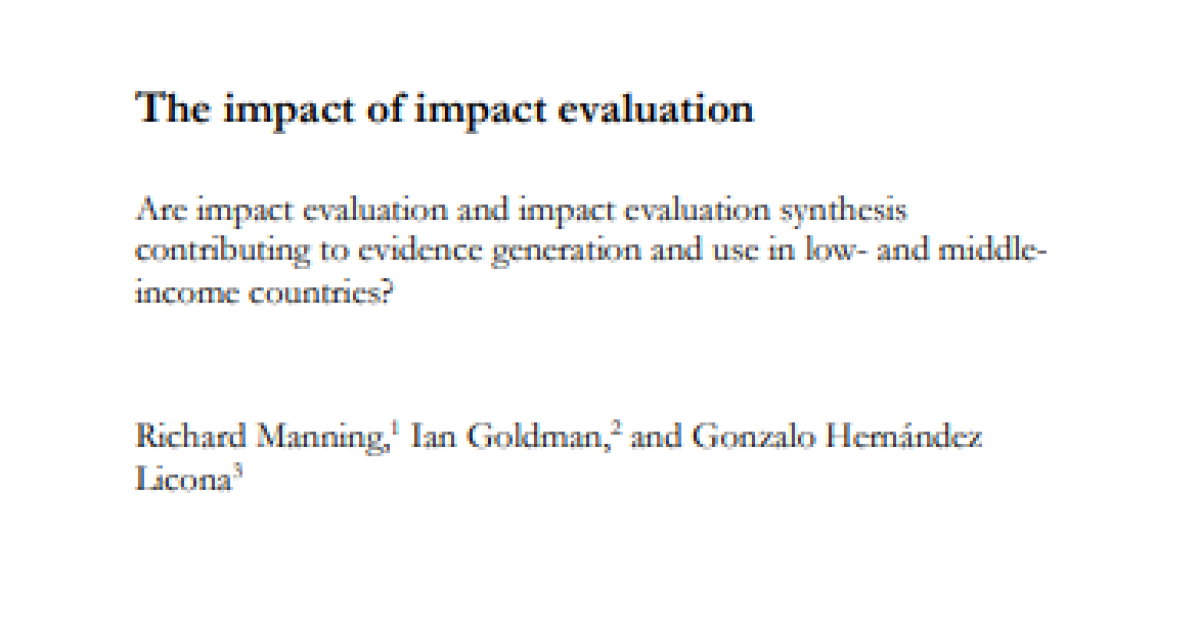Click footnote marker 3 after Licona
The width and height of the screenshot is (1200, 628).
click(236, 472)
